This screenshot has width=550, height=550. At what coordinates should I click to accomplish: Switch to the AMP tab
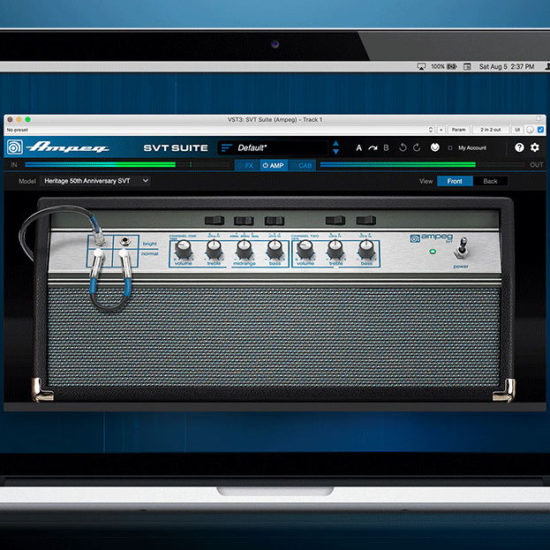(274, 165)
